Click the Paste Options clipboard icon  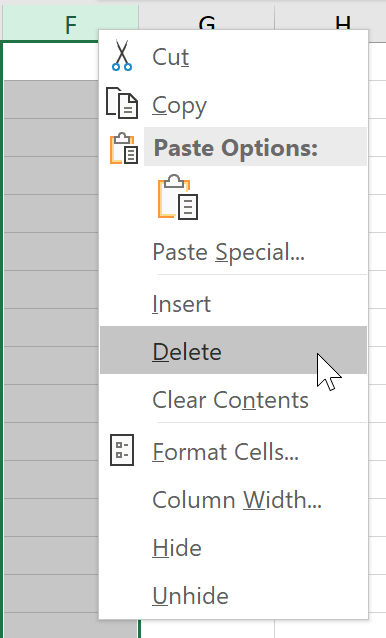124,148
